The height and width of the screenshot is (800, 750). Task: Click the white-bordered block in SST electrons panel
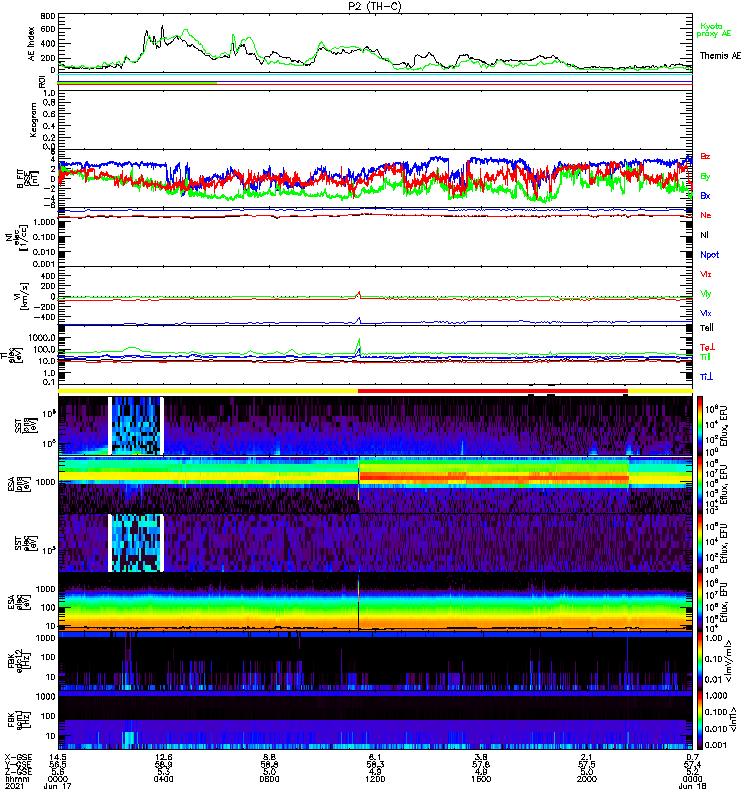[136, 543]
